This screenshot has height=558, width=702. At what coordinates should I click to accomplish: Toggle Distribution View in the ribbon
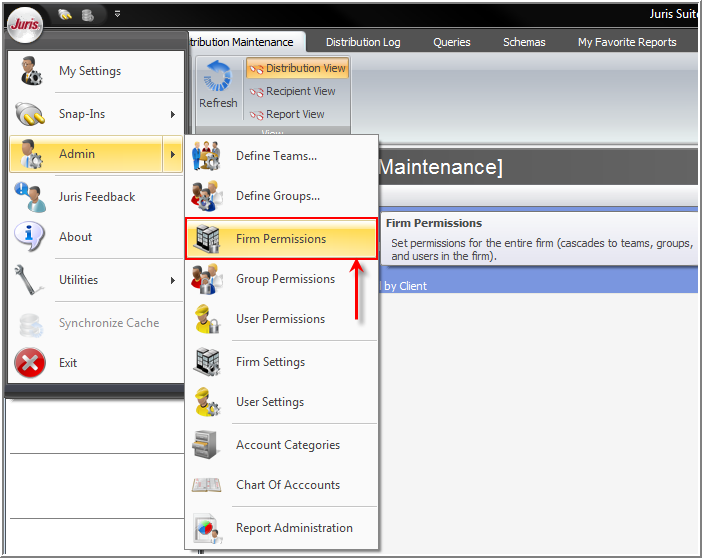click(x=298, y=68)
